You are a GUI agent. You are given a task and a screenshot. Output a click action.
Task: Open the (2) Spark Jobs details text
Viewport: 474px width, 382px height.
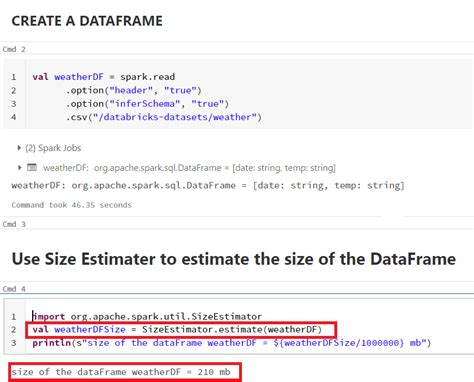[53, 148]
